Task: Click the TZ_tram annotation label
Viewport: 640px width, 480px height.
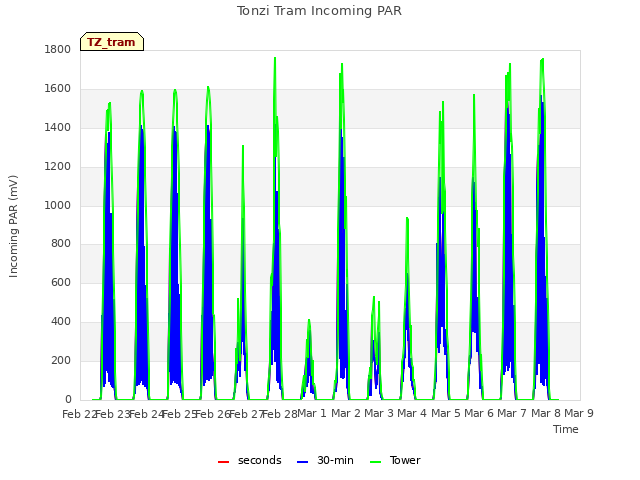Action: coord(111,42)
